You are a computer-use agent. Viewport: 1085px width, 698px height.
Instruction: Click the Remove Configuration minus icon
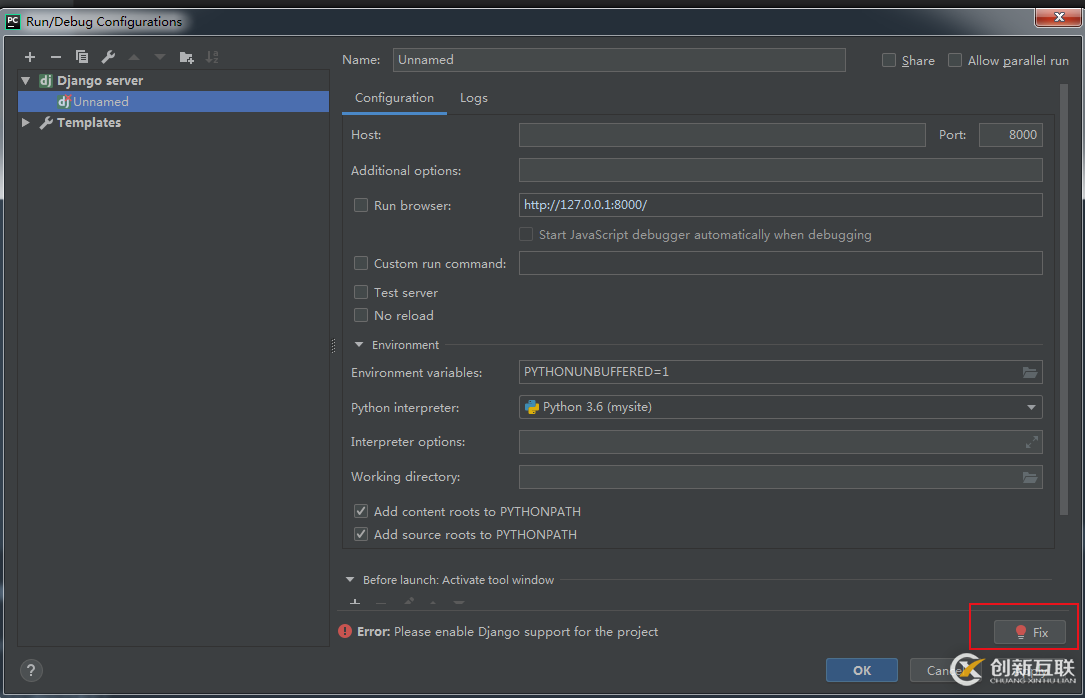click(x=56, y=57)
